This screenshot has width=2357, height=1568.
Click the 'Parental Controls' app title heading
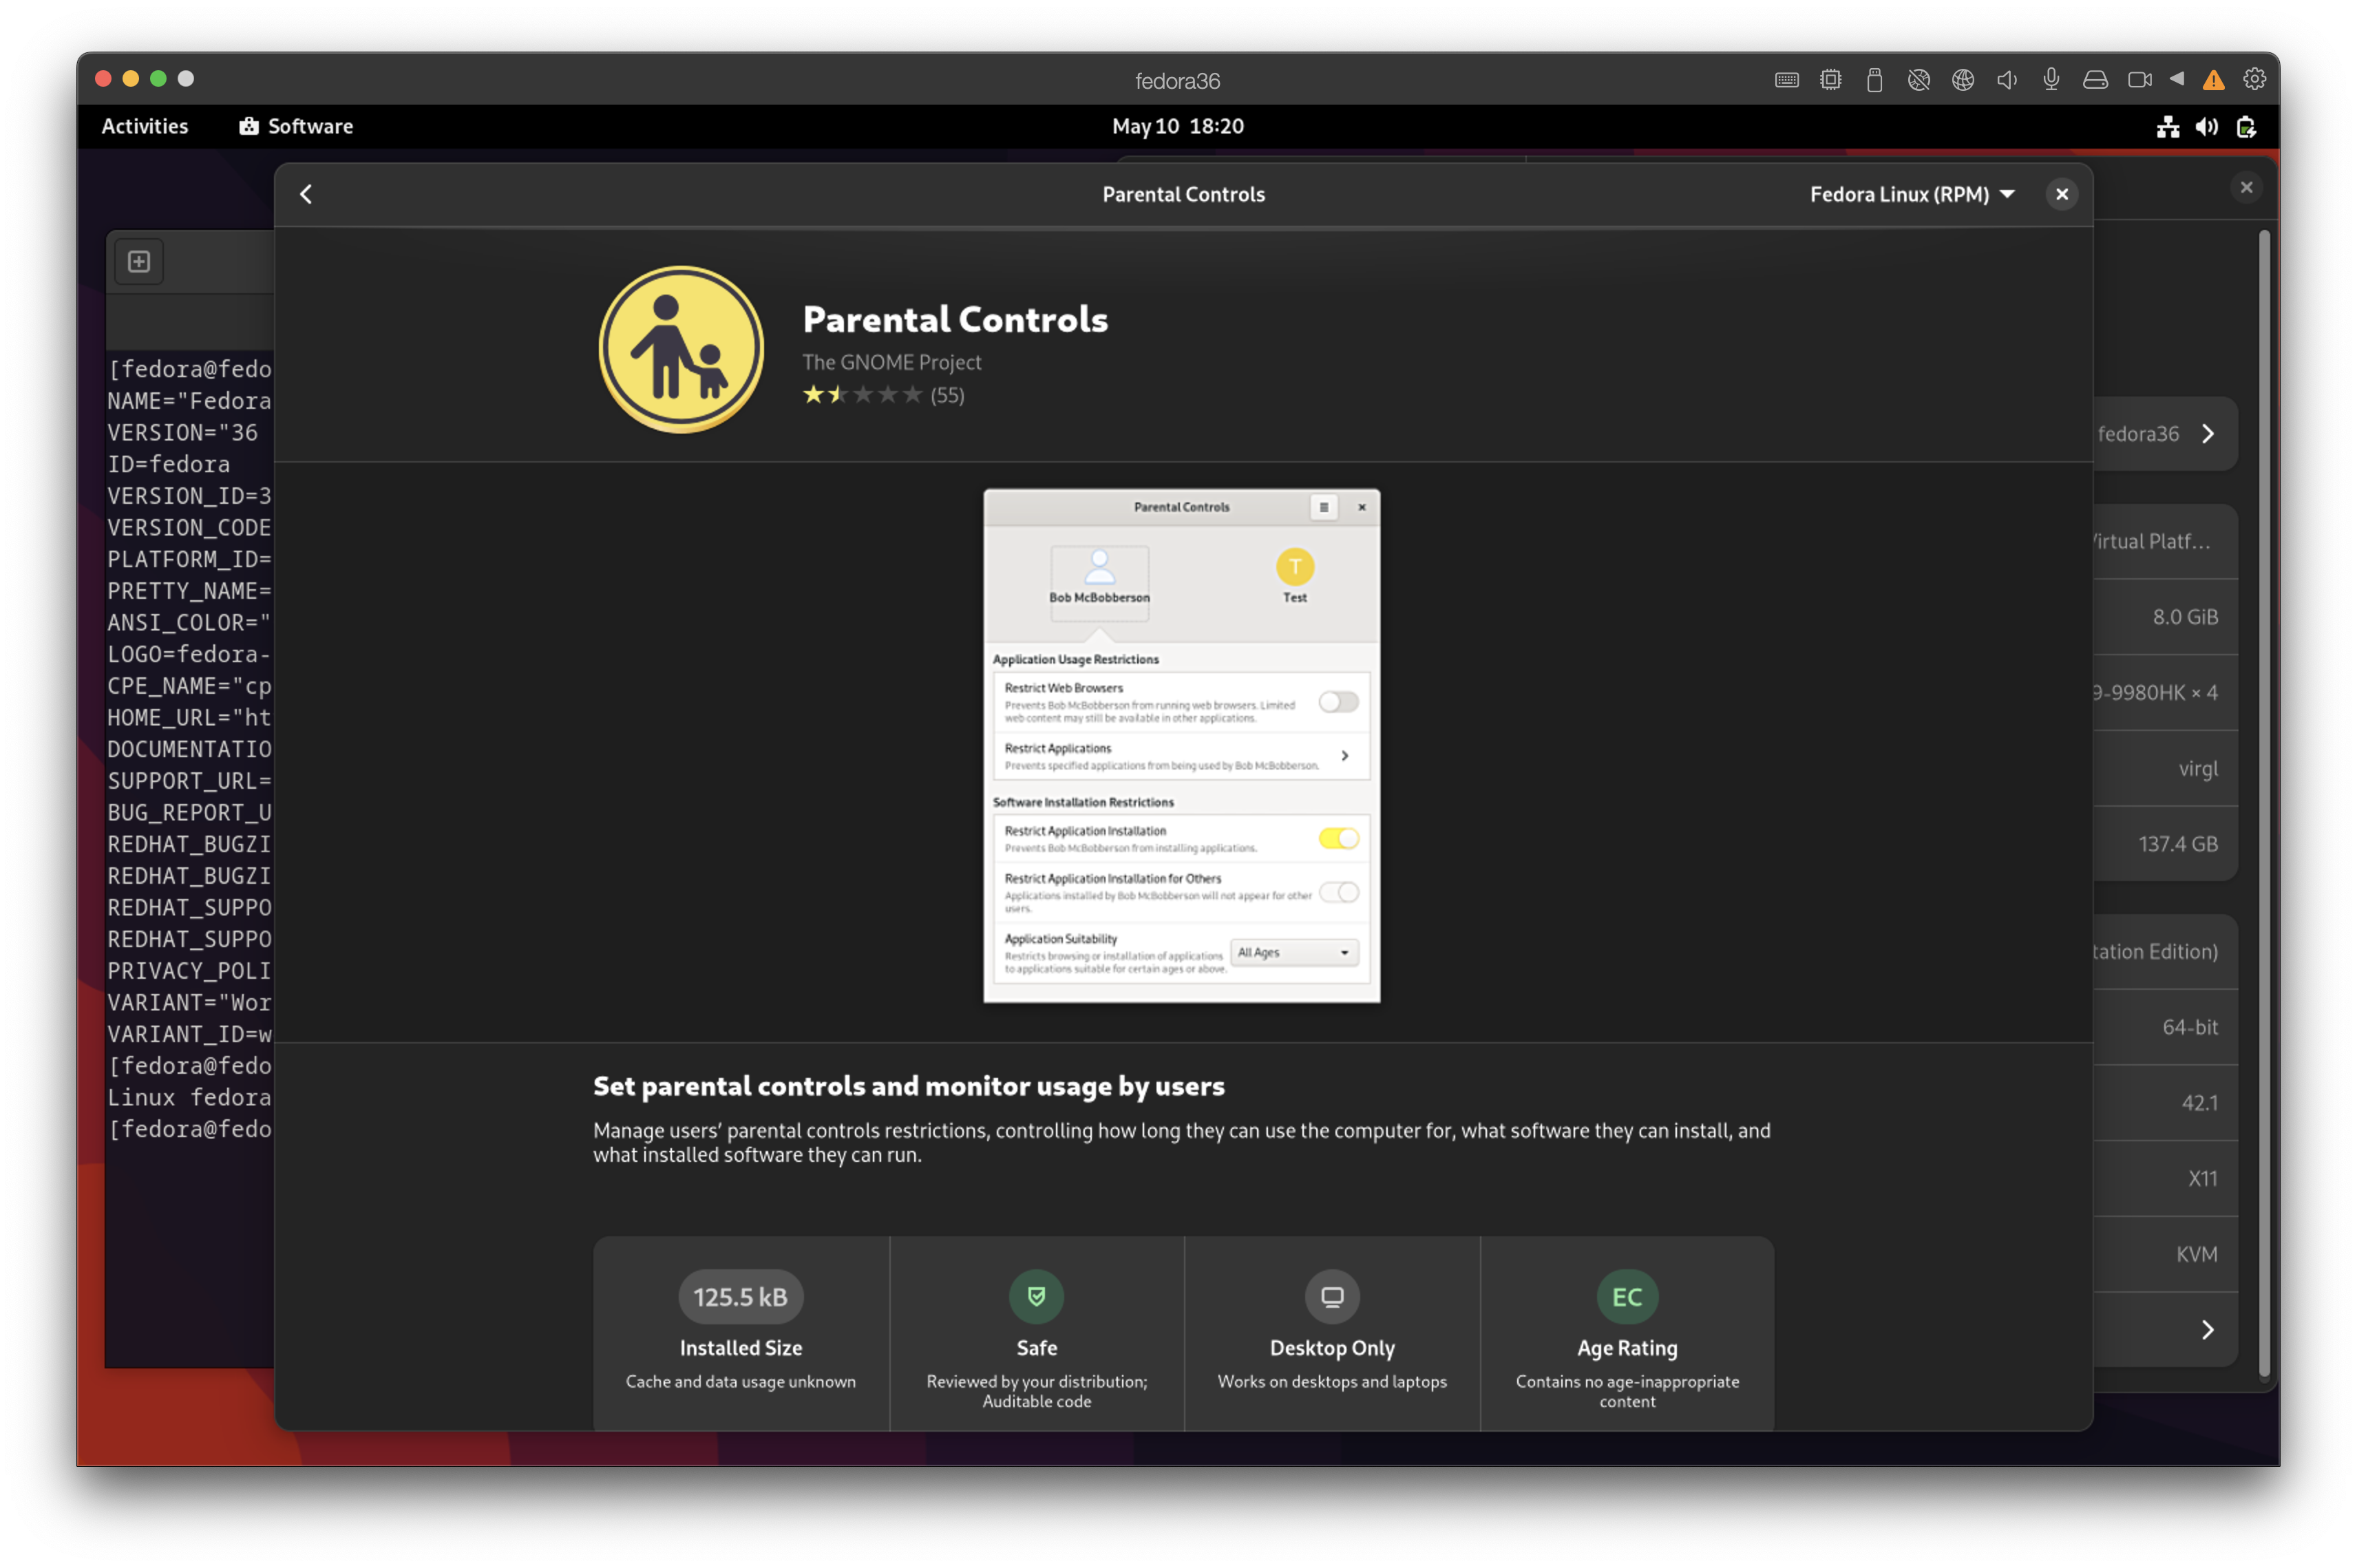click(955, 320)
